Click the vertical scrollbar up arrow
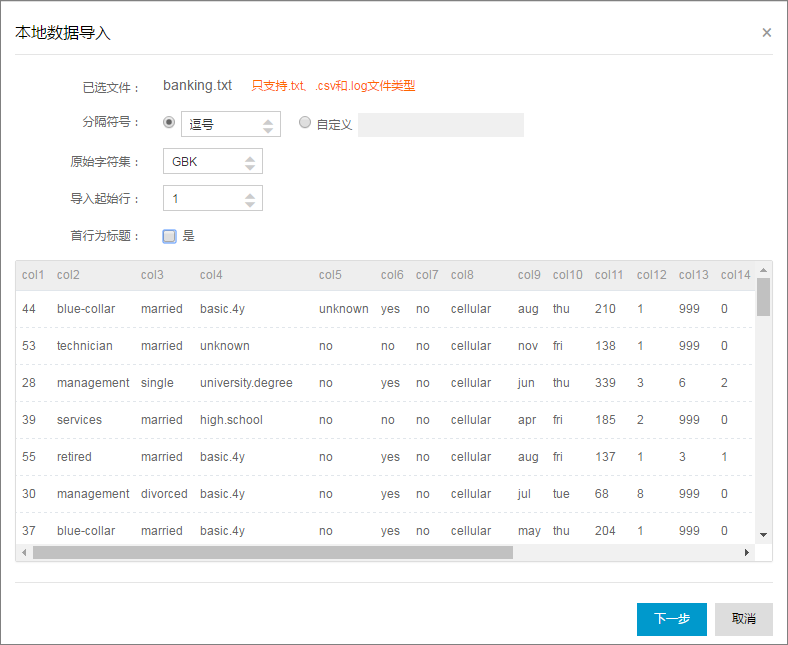The width and height of the screenshot is (788, 645). (763, 270)
